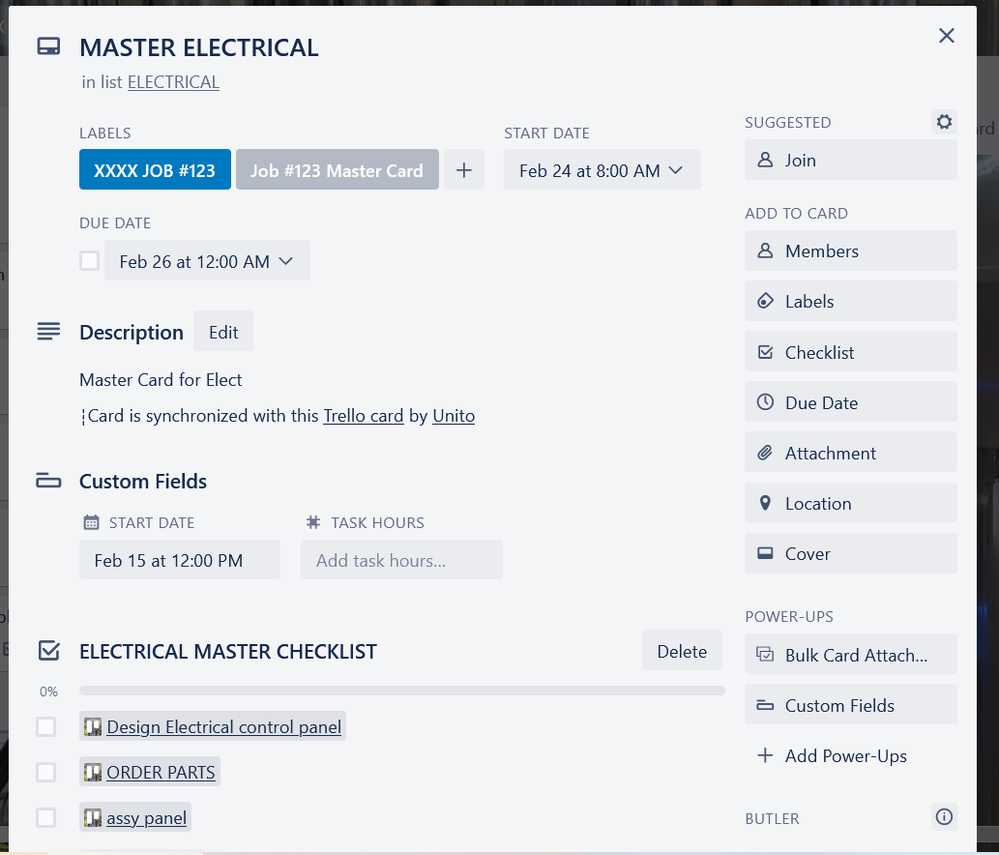Toggle due date complete checkbox

tap(89, 261)
